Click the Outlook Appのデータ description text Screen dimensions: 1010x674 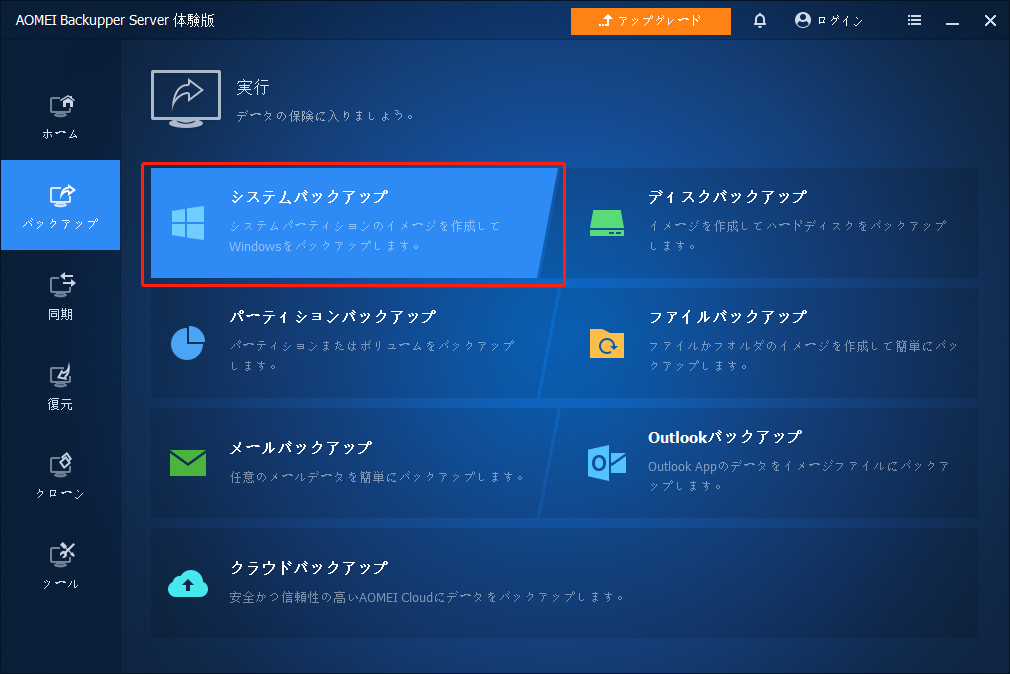[799, 476]
